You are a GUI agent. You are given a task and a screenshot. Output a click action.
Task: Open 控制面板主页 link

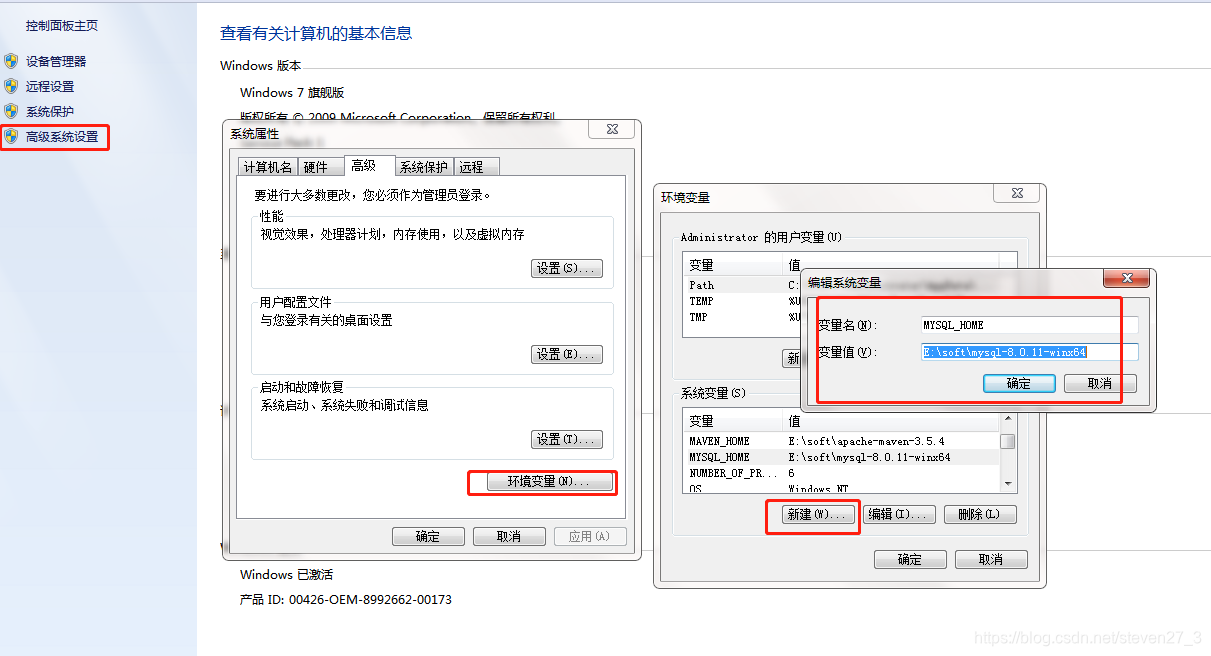pyautogui.click(x=60, y=25)
